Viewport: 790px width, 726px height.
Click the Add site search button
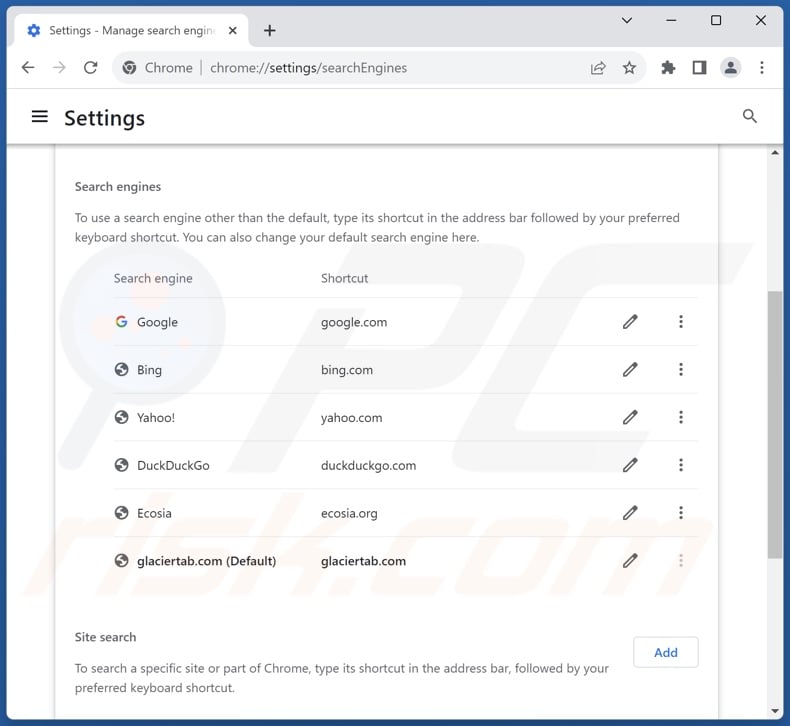point(666,652)
